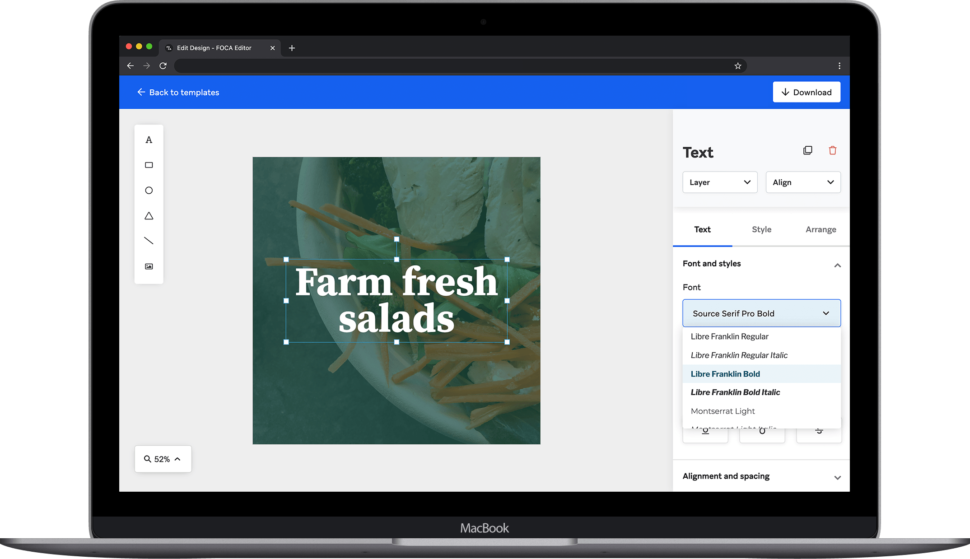Bookmark this page with the star
Viewport: 970px width, 559px height.
(x=737, y=66)
